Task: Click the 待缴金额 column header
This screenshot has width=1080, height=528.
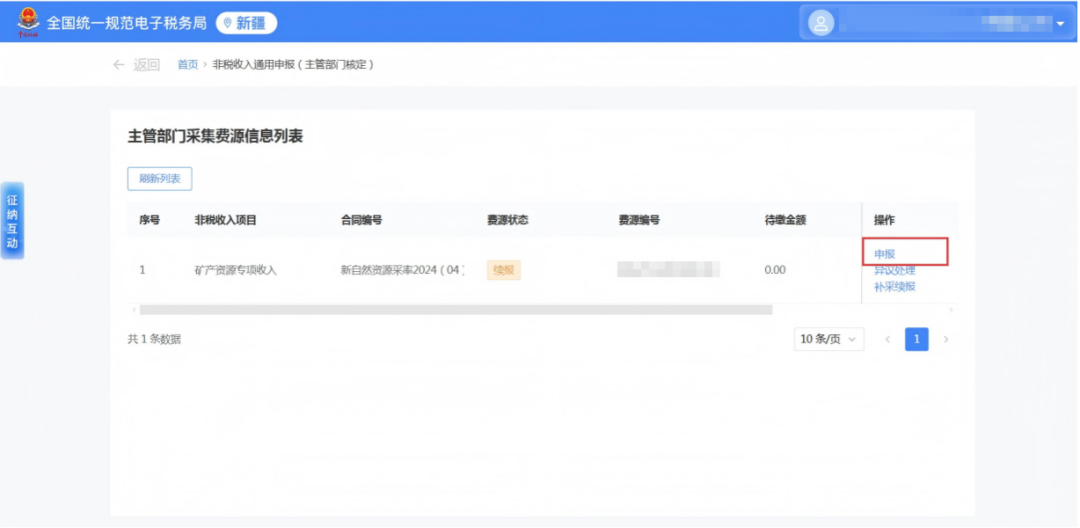Action: click(785, 220)
